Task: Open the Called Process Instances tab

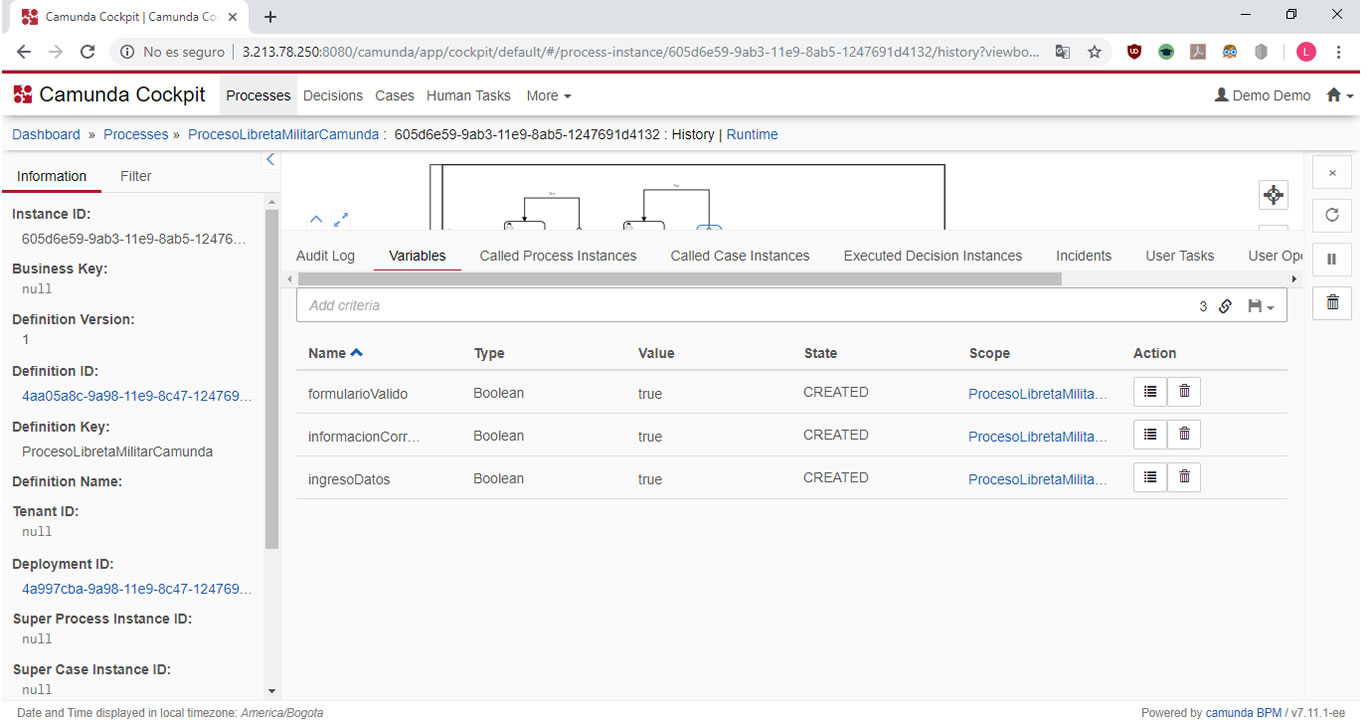Action: 558,256
